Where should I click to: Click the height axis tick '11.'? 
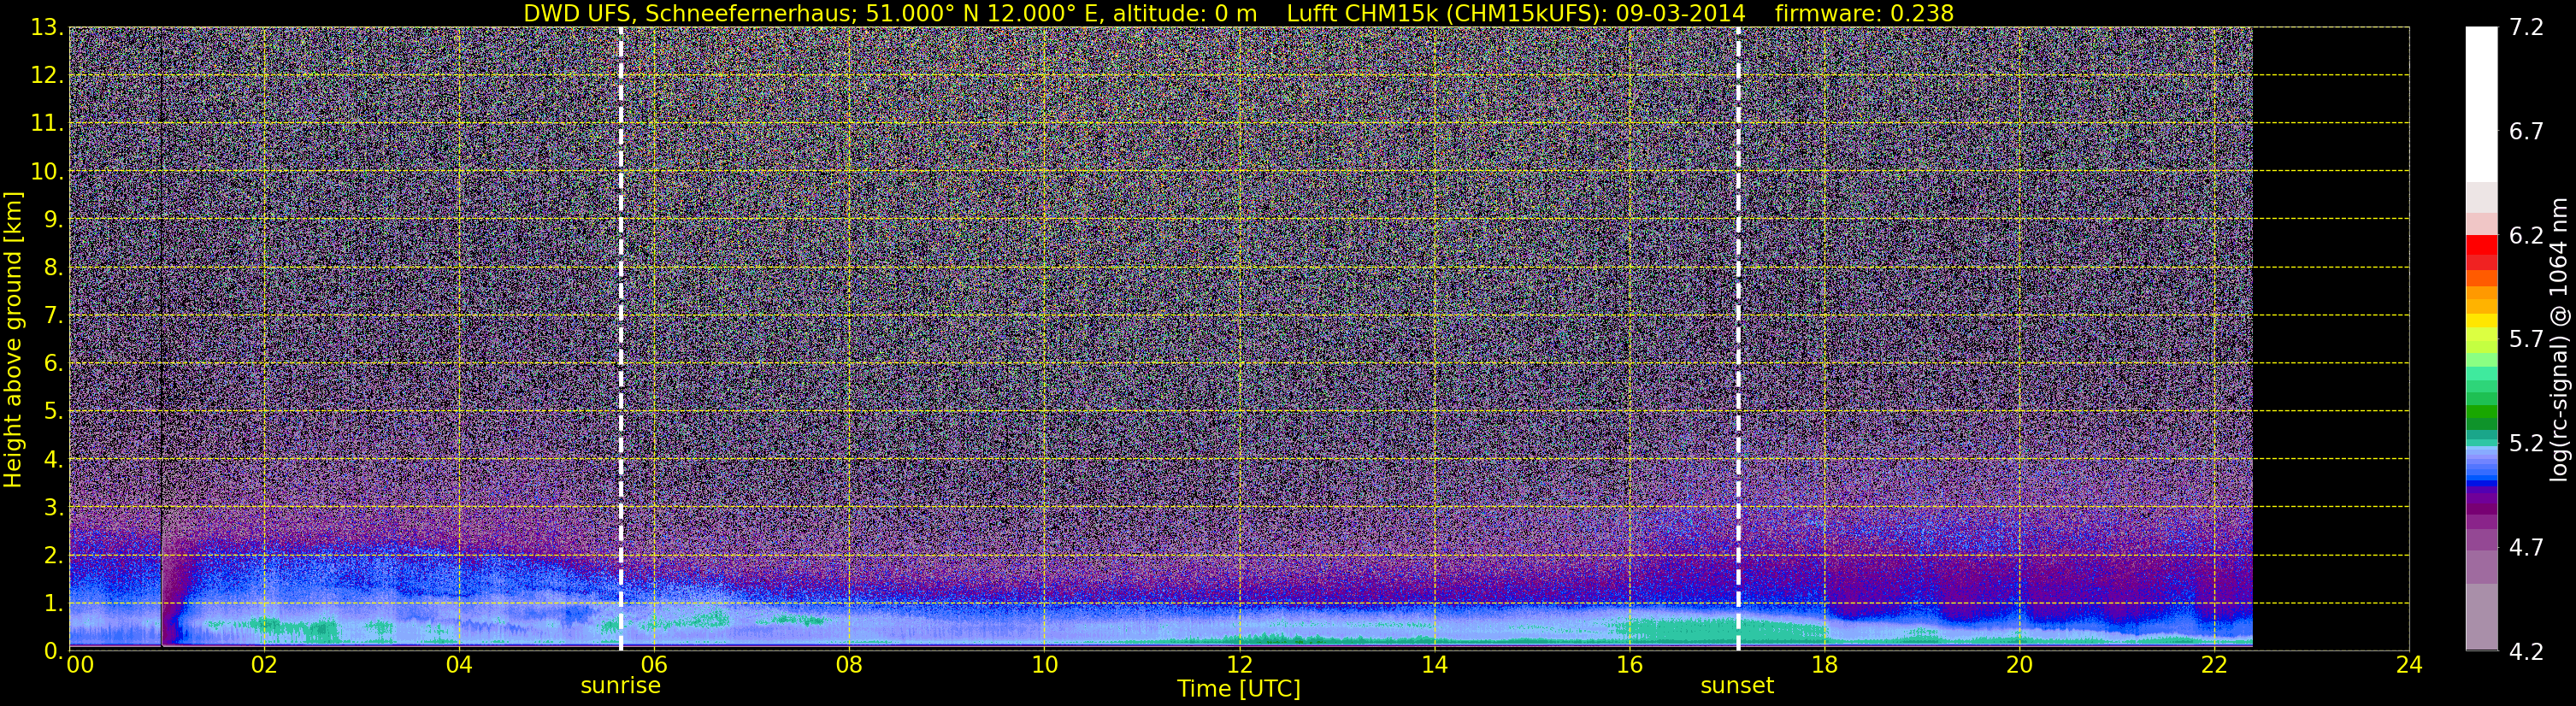[x=46, y=124]
